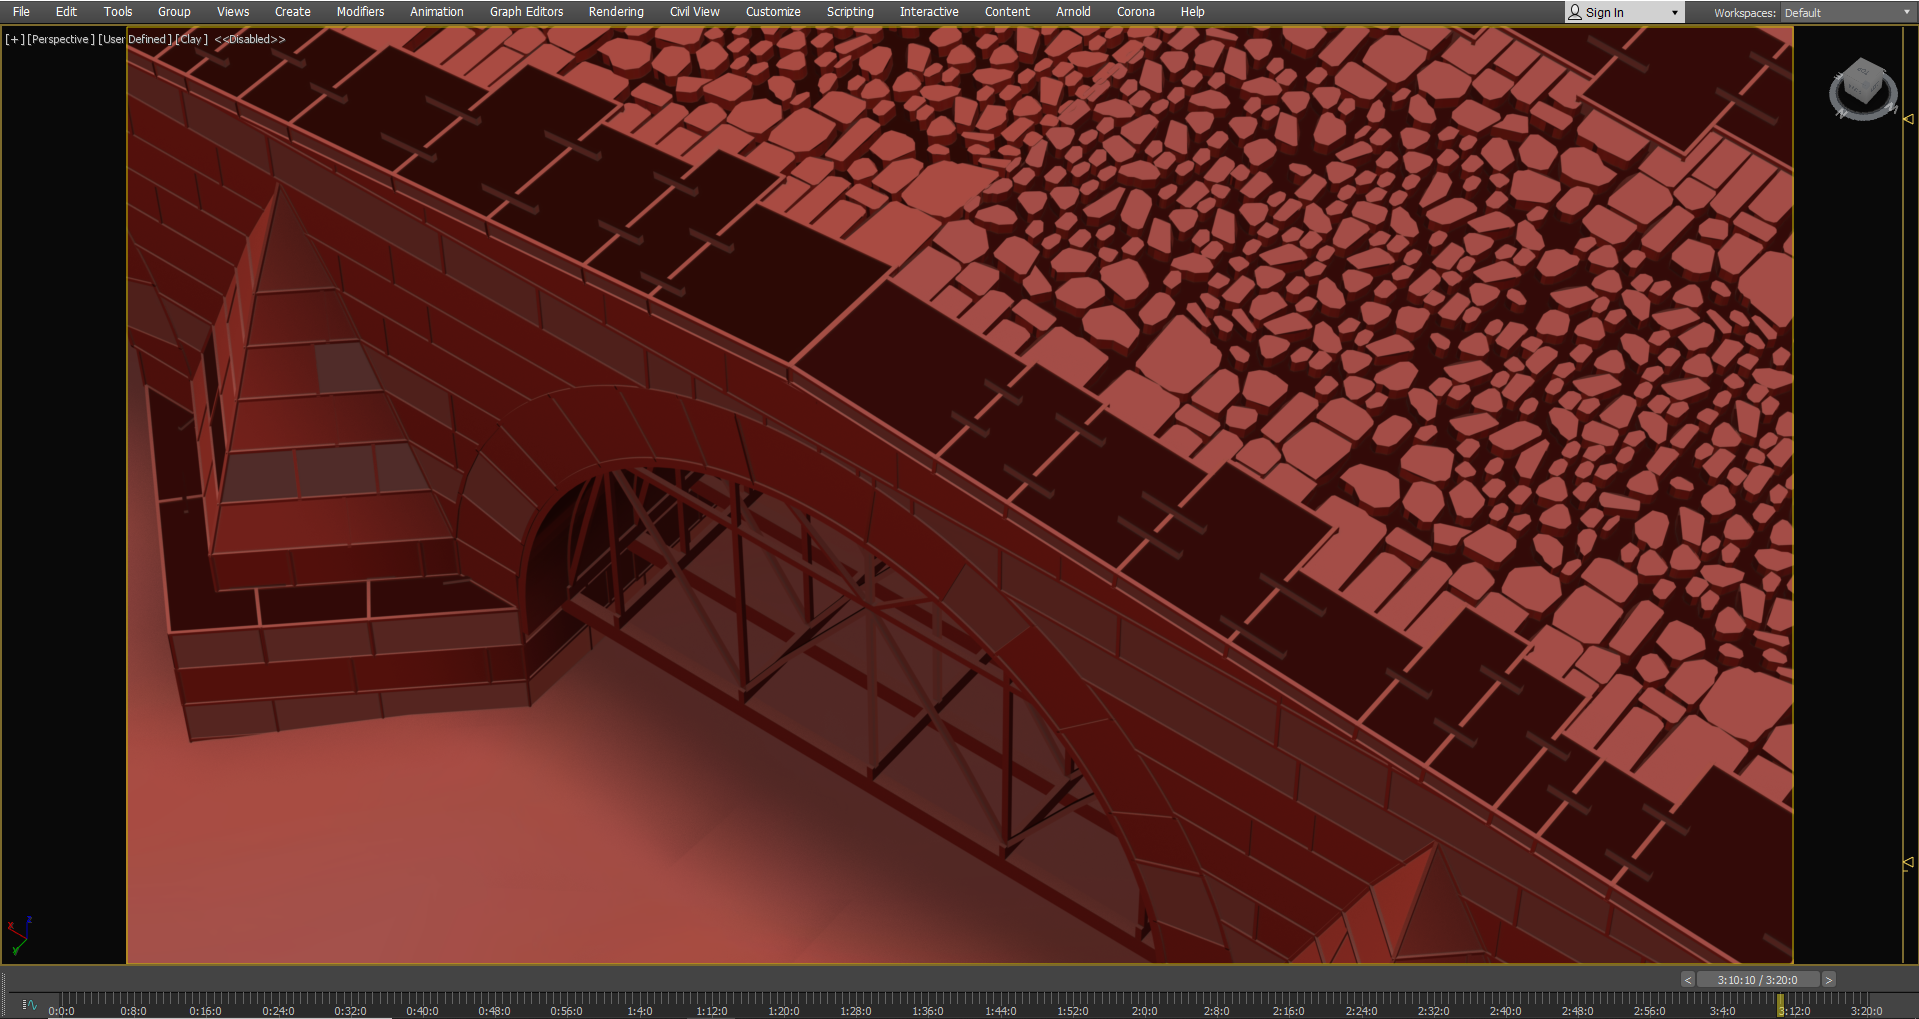Jump to 1:4:0 on the timeline
Image resolution: width=1919 pixels, height=1019 pixels.
640,1011
